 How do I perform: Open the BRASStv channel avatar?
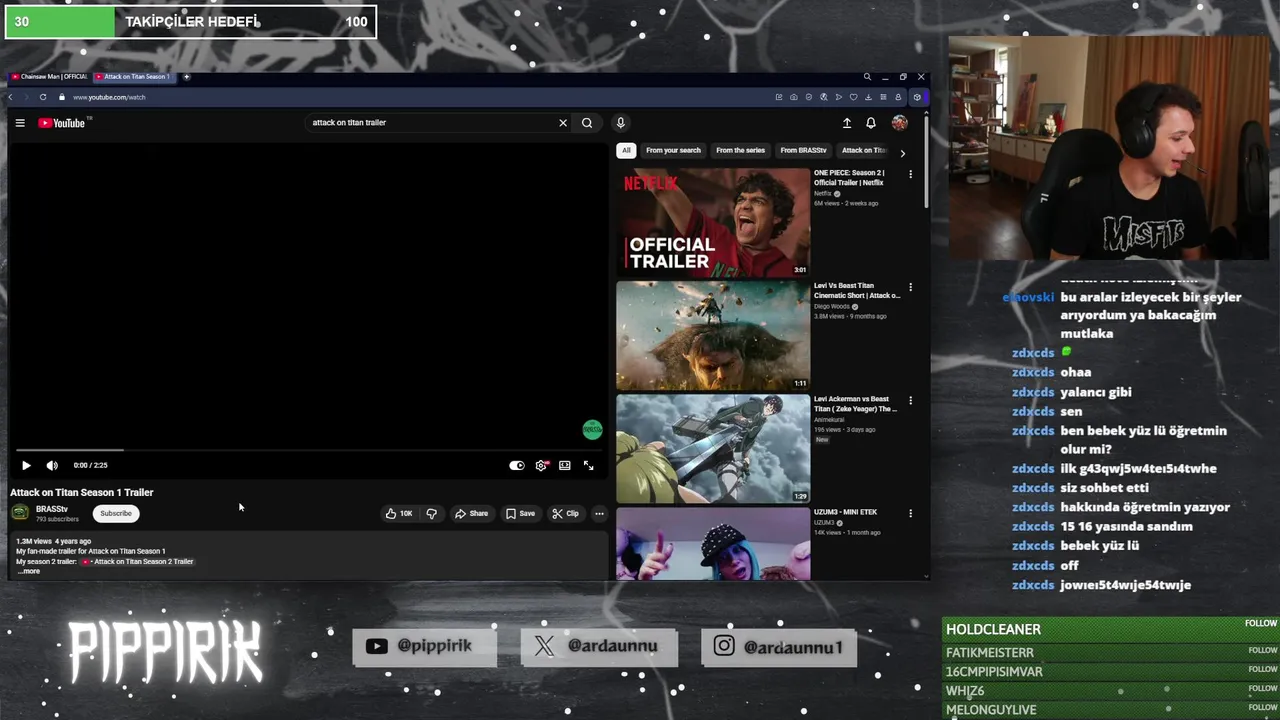20,513
